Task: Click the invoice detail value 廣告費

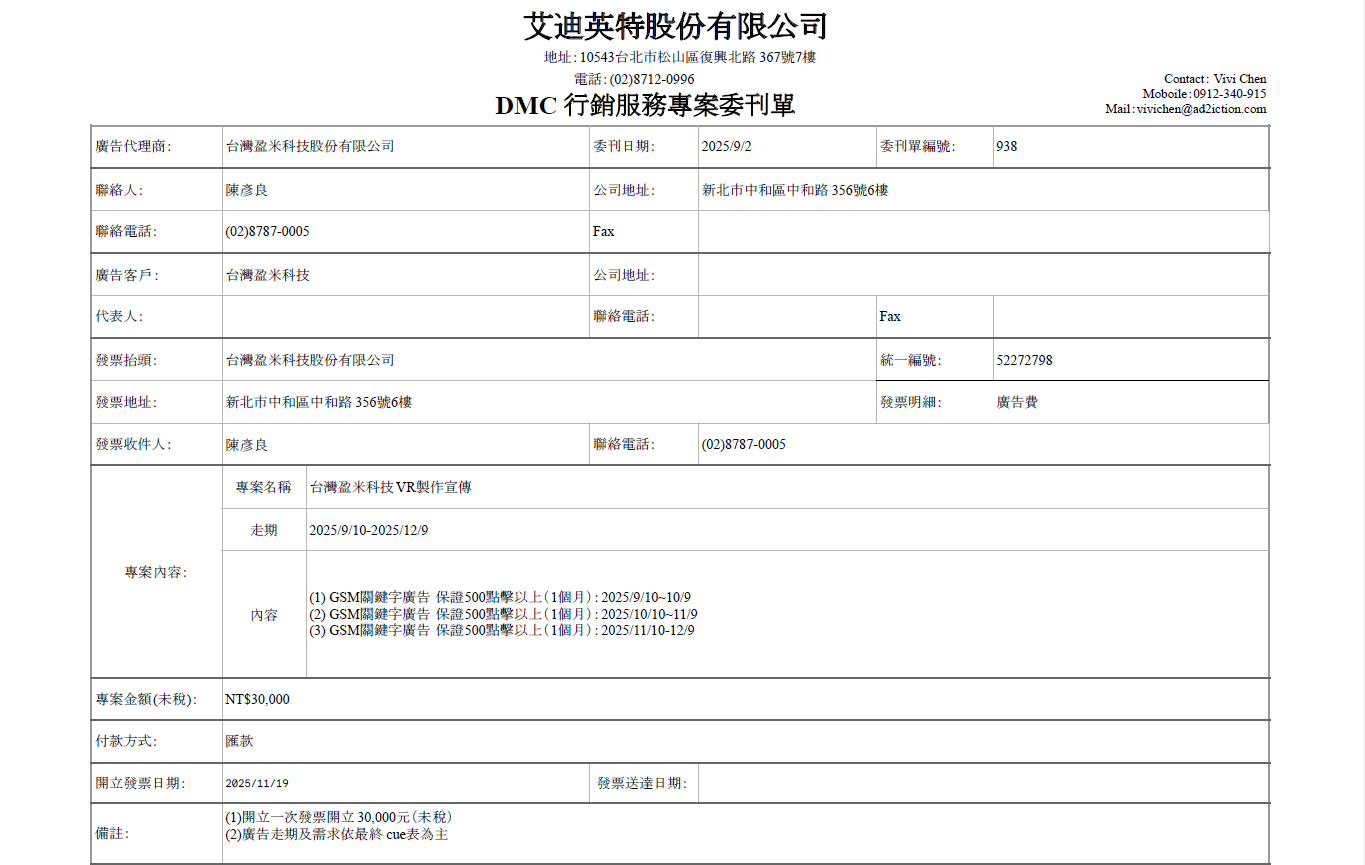Action: (1017, 402)
